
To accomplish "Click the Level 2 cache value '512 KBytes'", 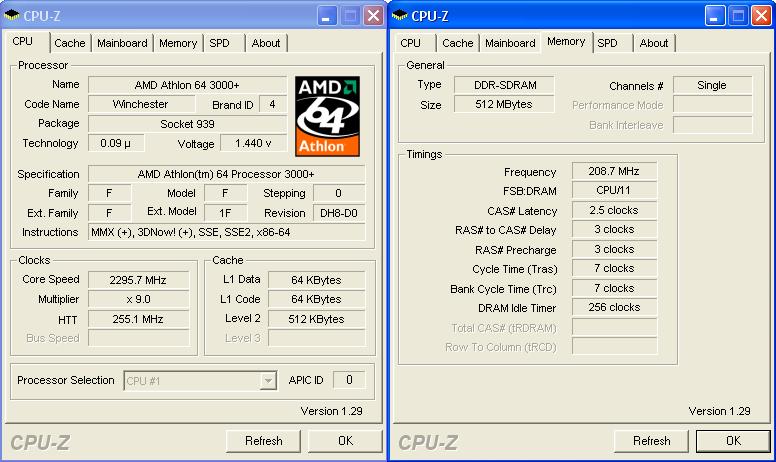I will point(316,319).
